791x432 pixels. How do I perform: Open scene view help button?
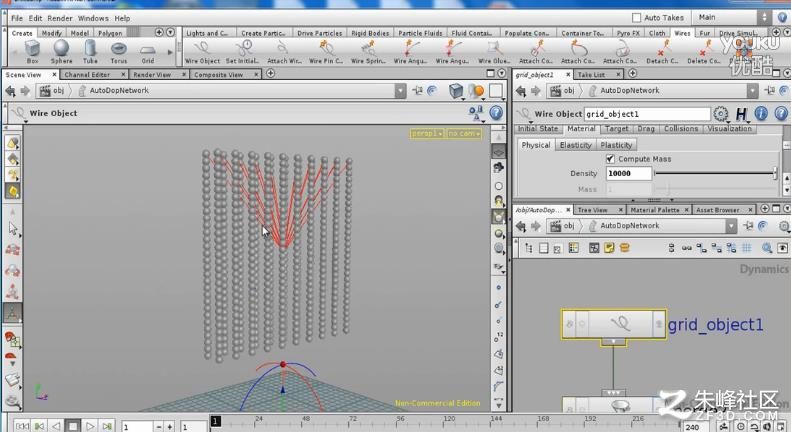pos(496,113)
